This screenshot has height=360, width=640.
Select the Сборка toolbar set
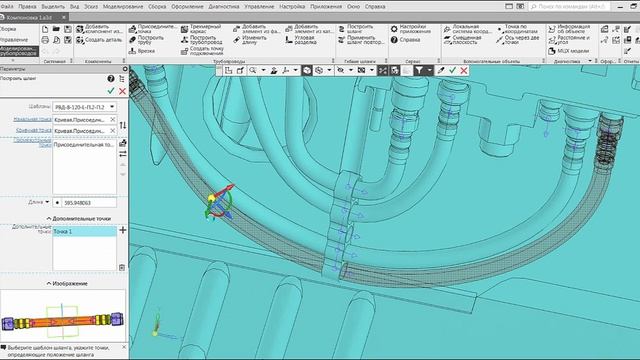(8, 29)
